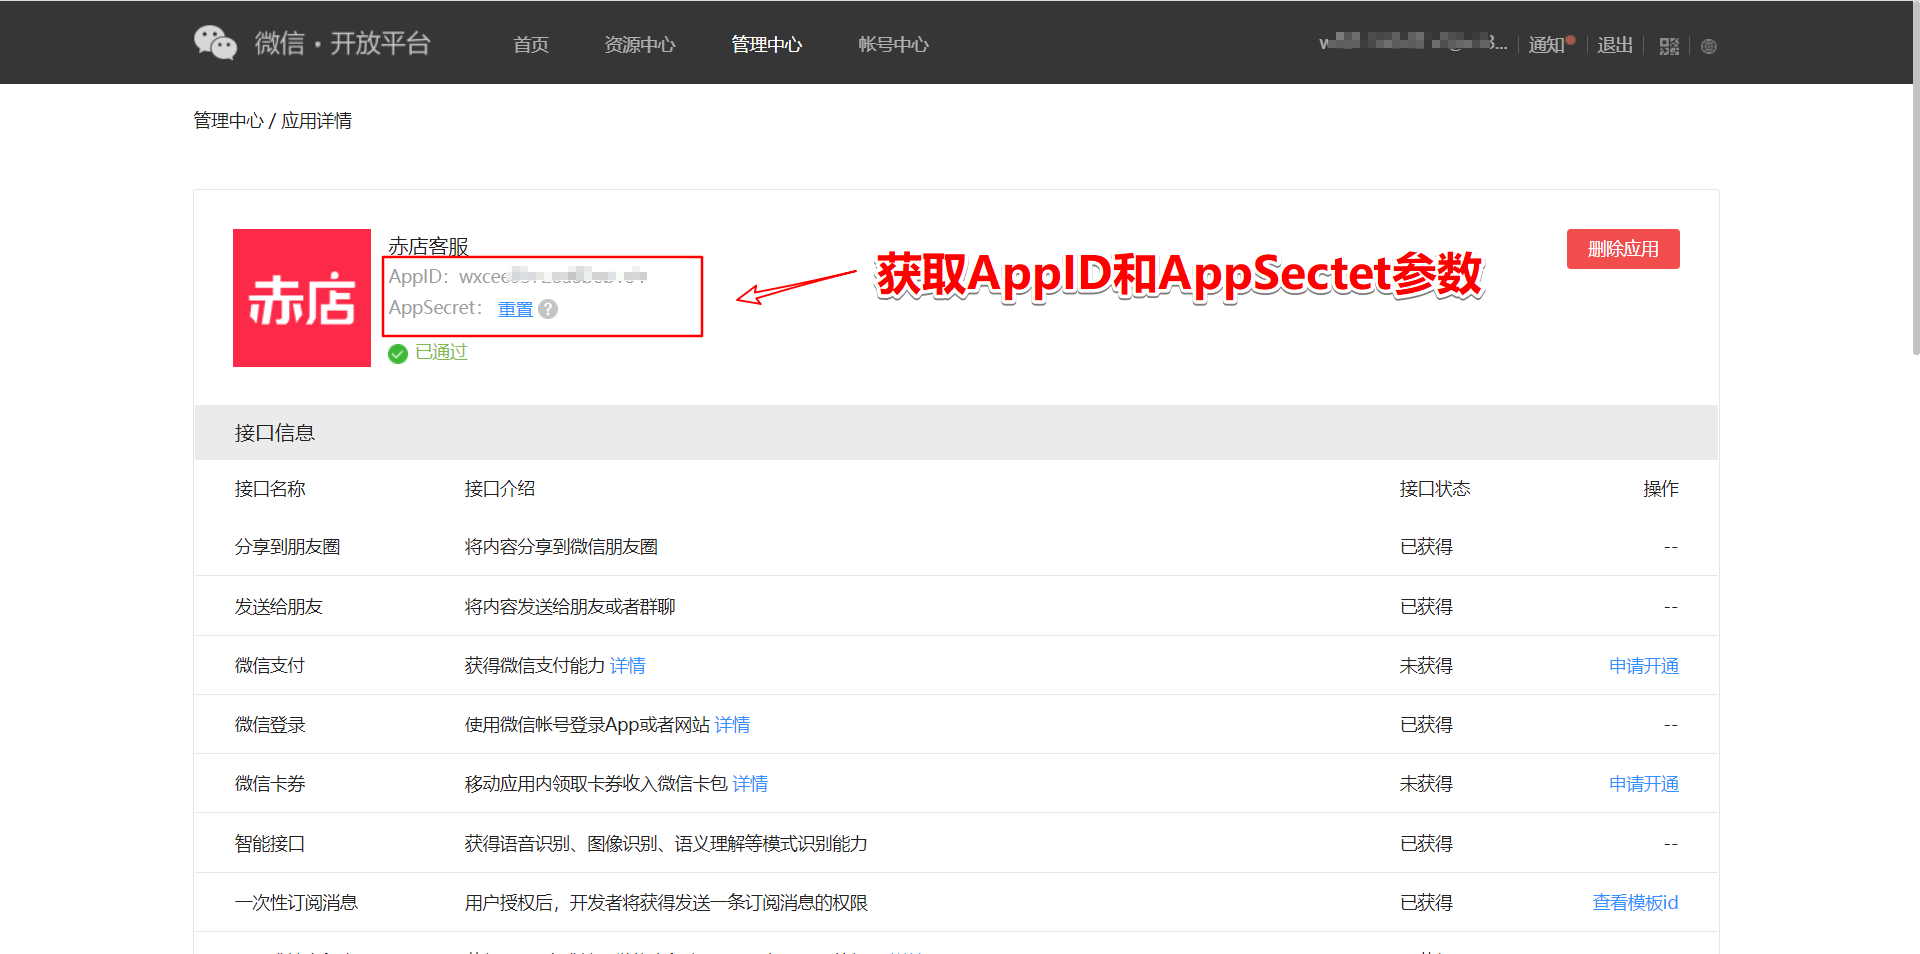
Task: Open 资源中心 in top navigation
Action: pos(640,44)
